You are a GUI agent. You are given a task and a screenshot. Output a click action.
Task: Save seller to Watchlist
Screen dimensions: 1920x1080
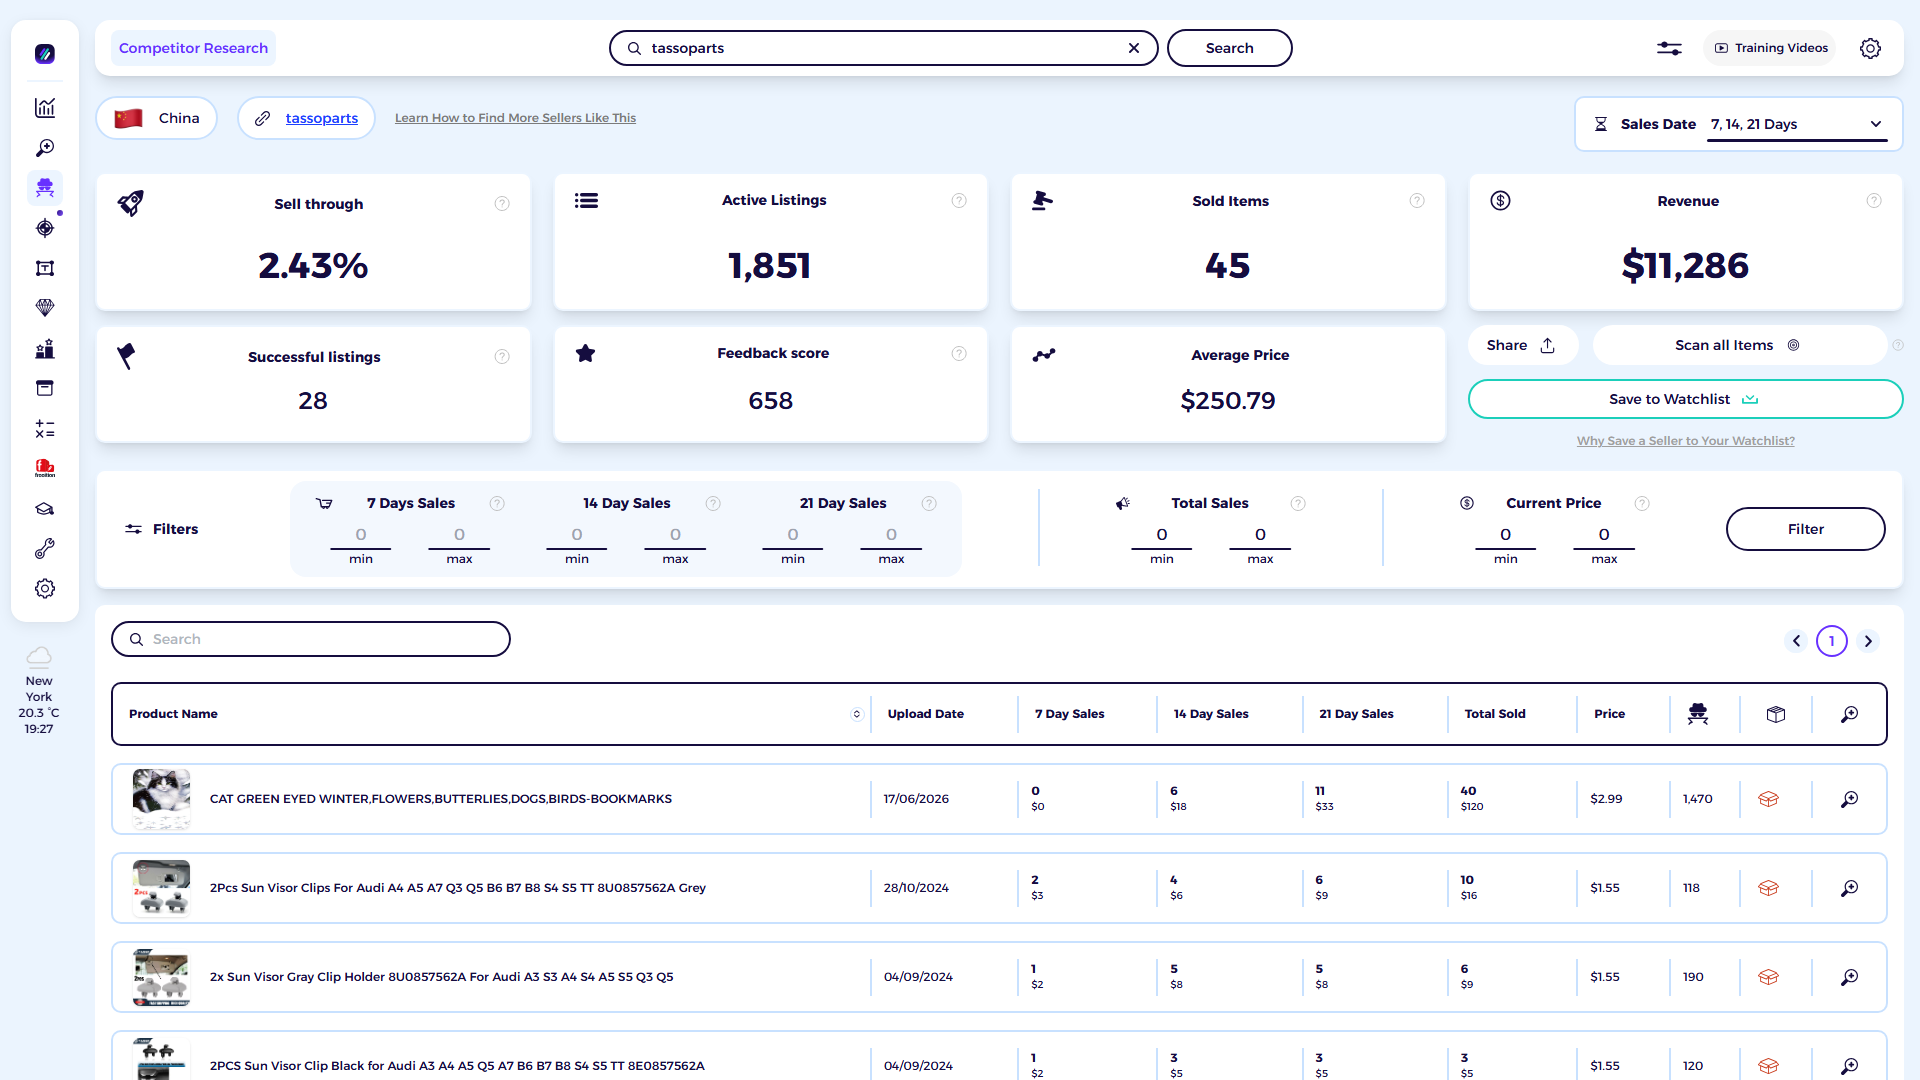(1685, 399)
